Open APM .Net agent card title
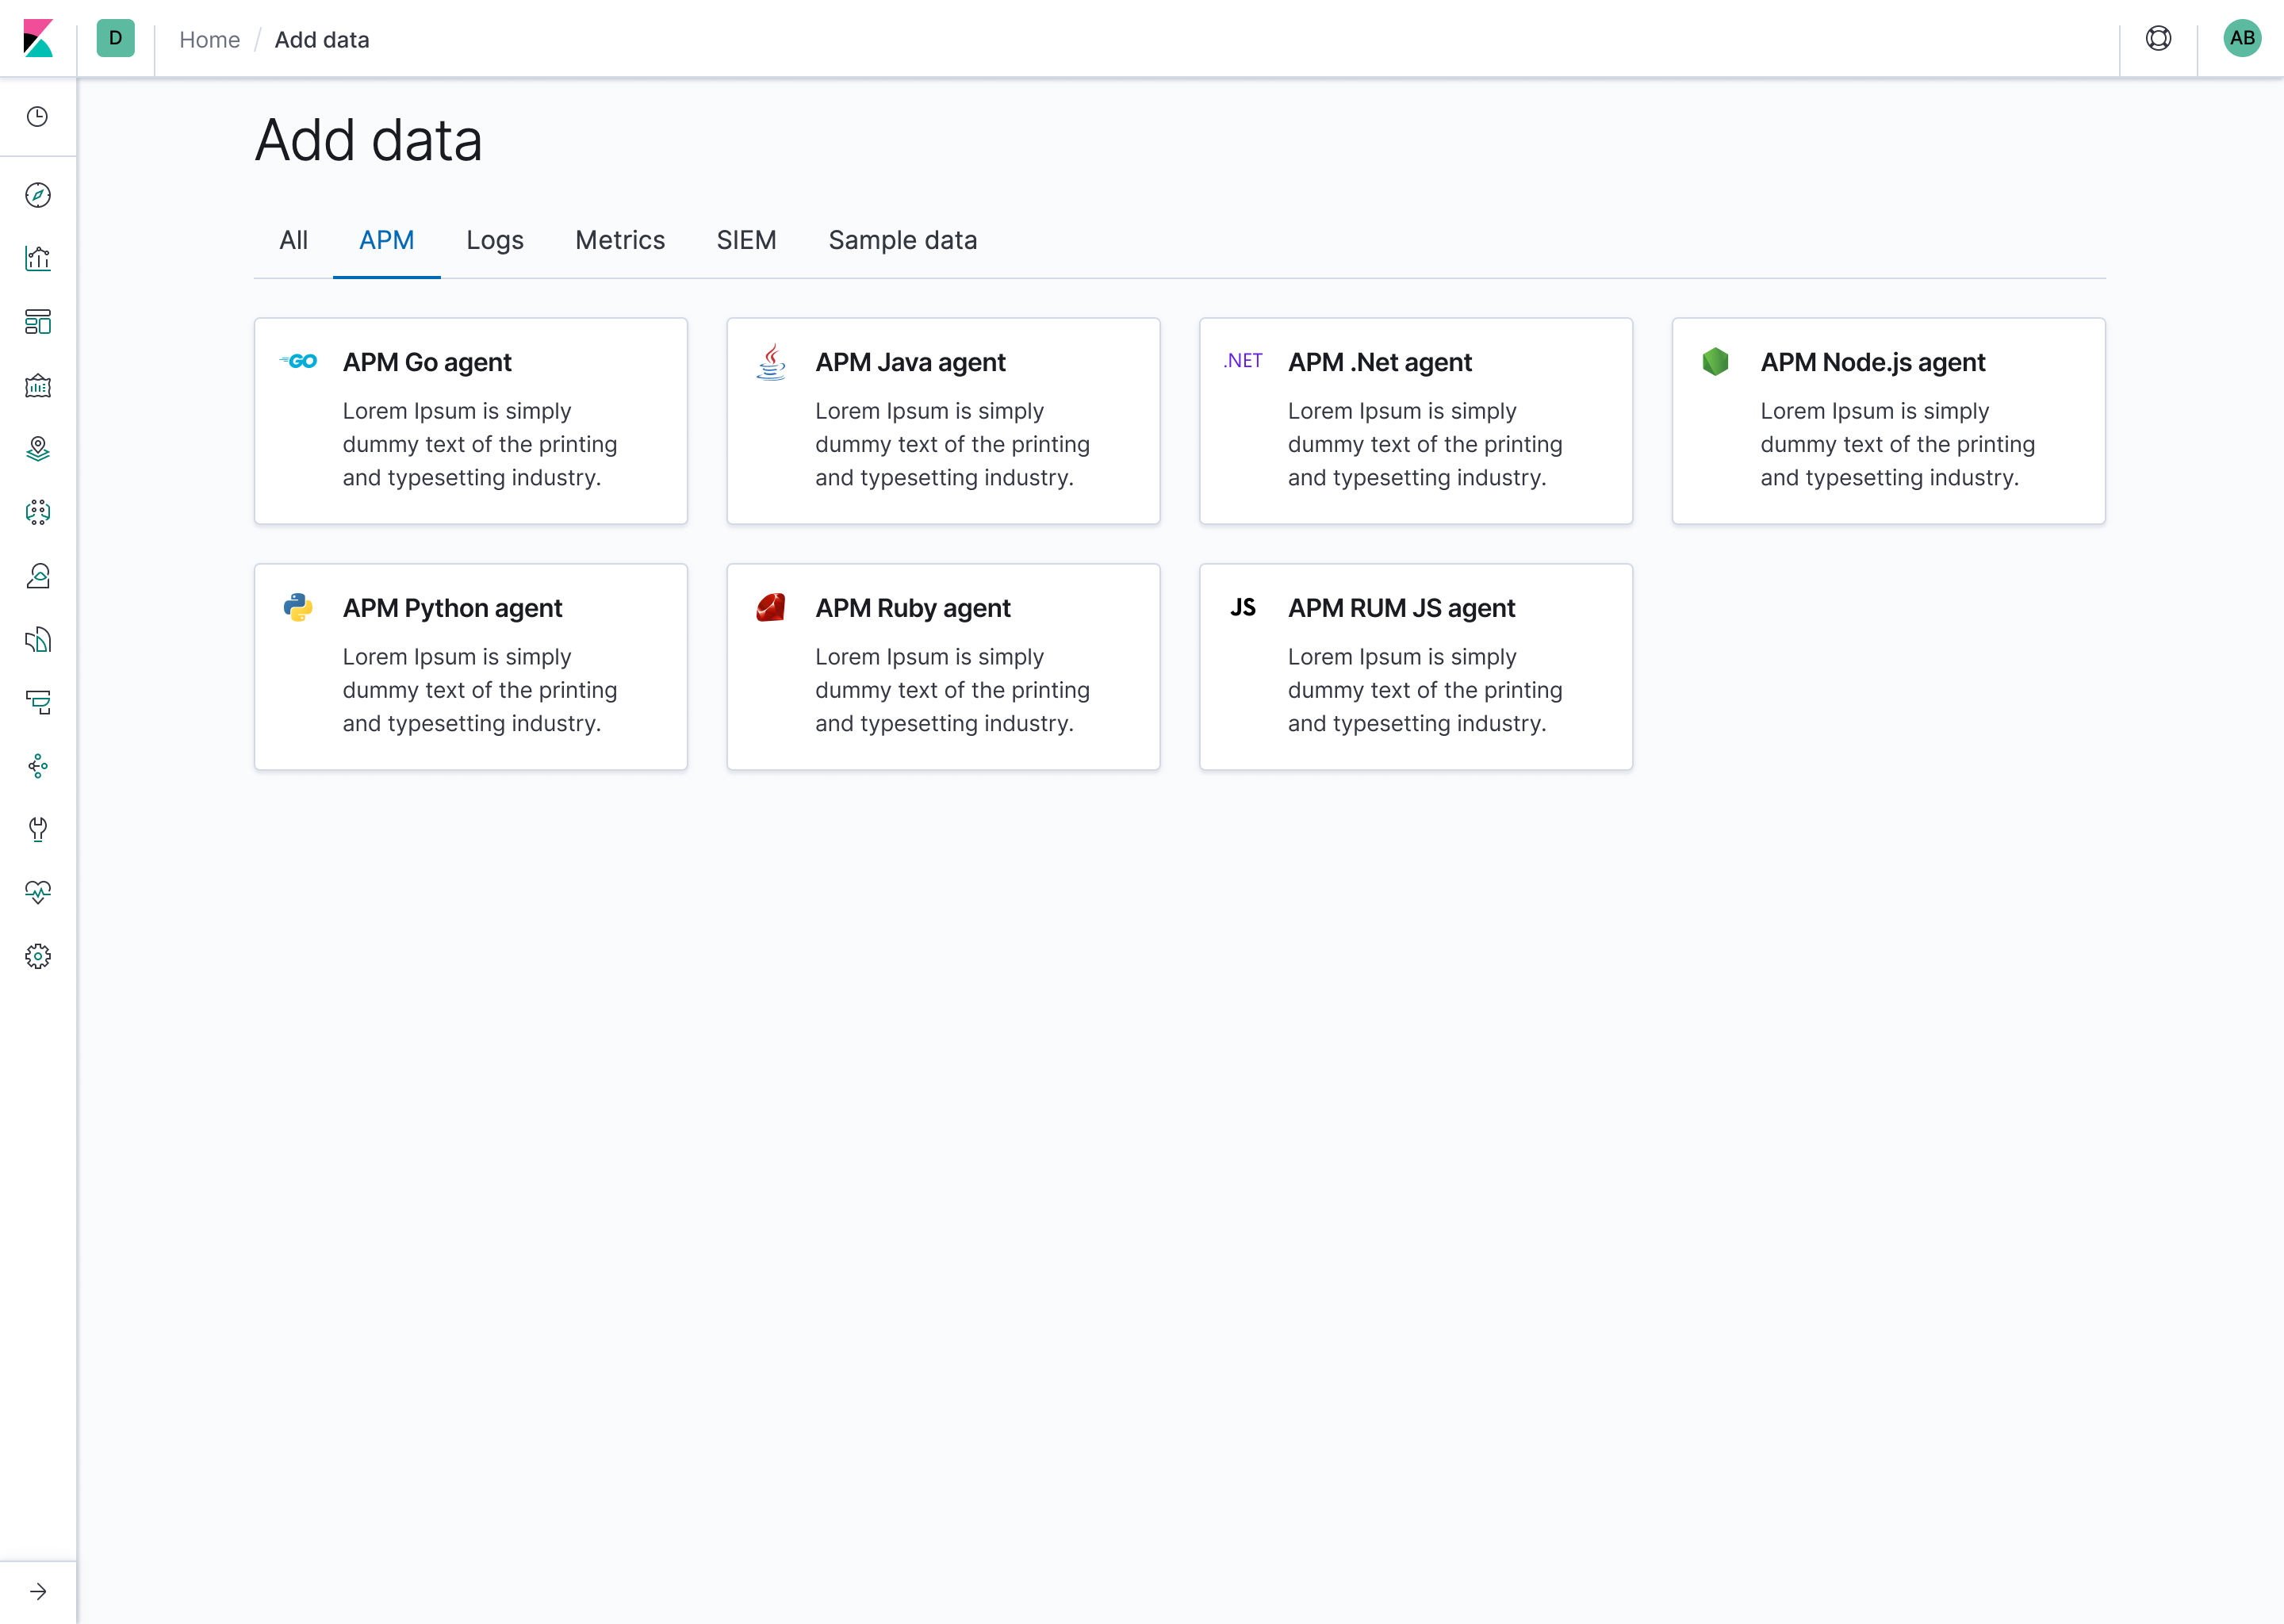Screen dimensions: 2284x1624 click(x=1380, y=362)
